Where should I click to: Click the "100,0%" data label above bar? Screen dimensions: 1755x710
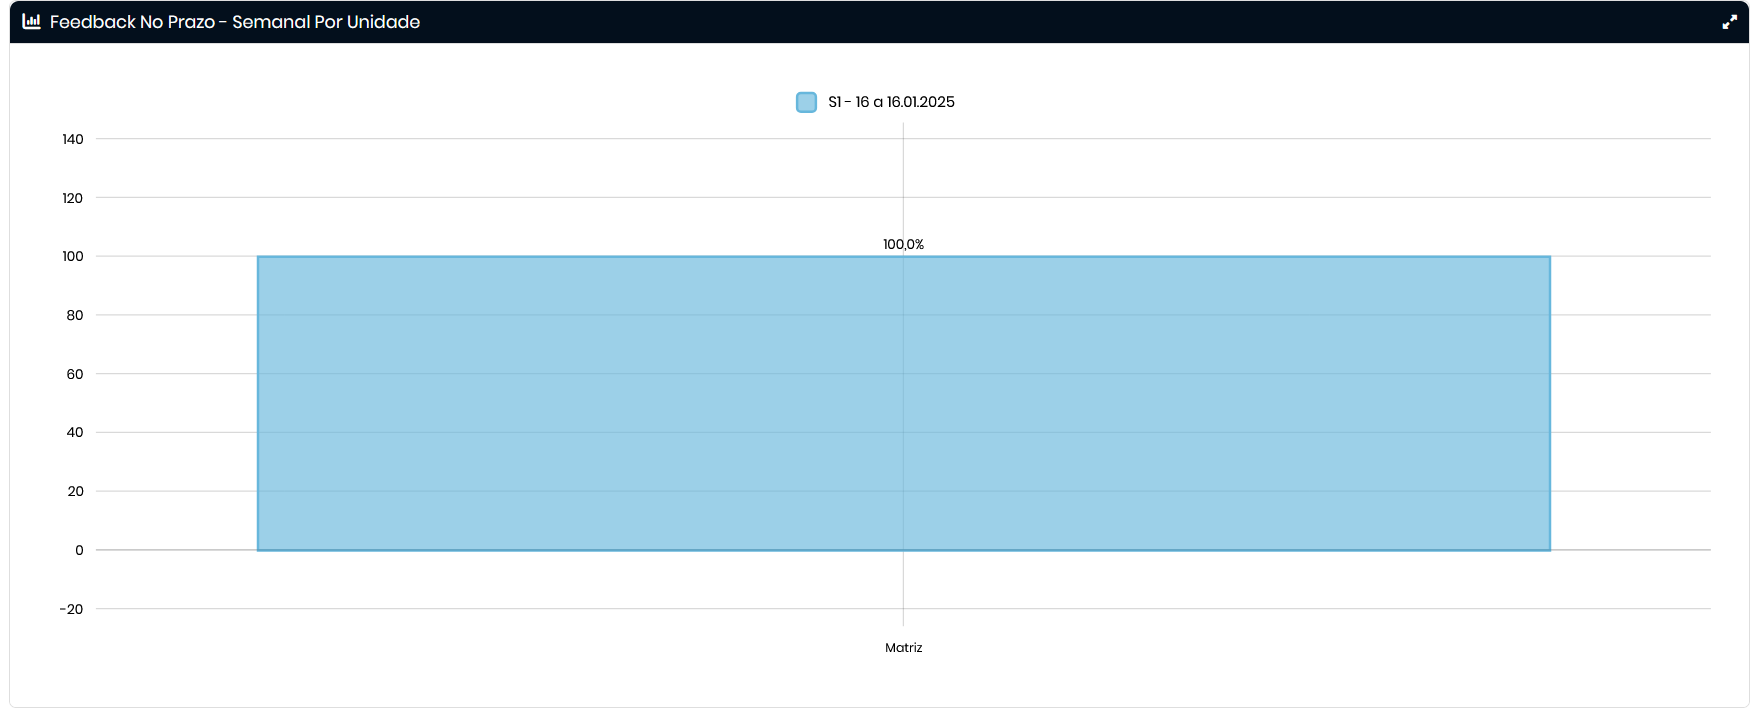903,244
